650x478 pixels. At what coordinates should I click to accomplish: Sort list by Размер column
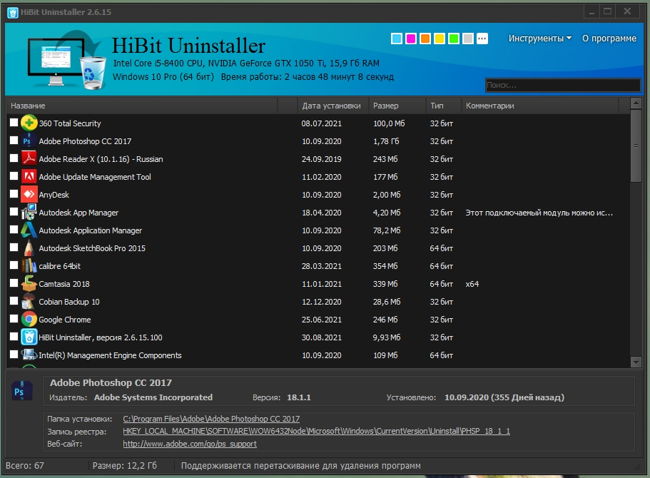click(397, 106)
